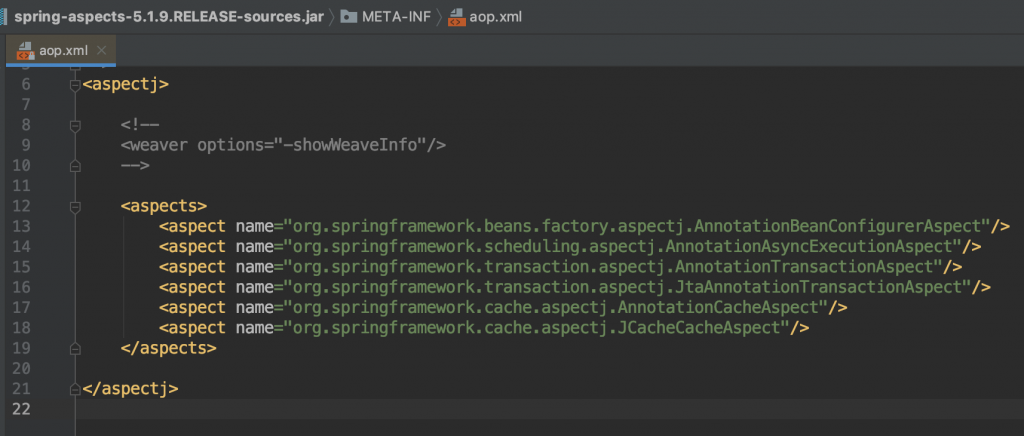Click the fold end marker beside </aspects>

click(74, 348)
